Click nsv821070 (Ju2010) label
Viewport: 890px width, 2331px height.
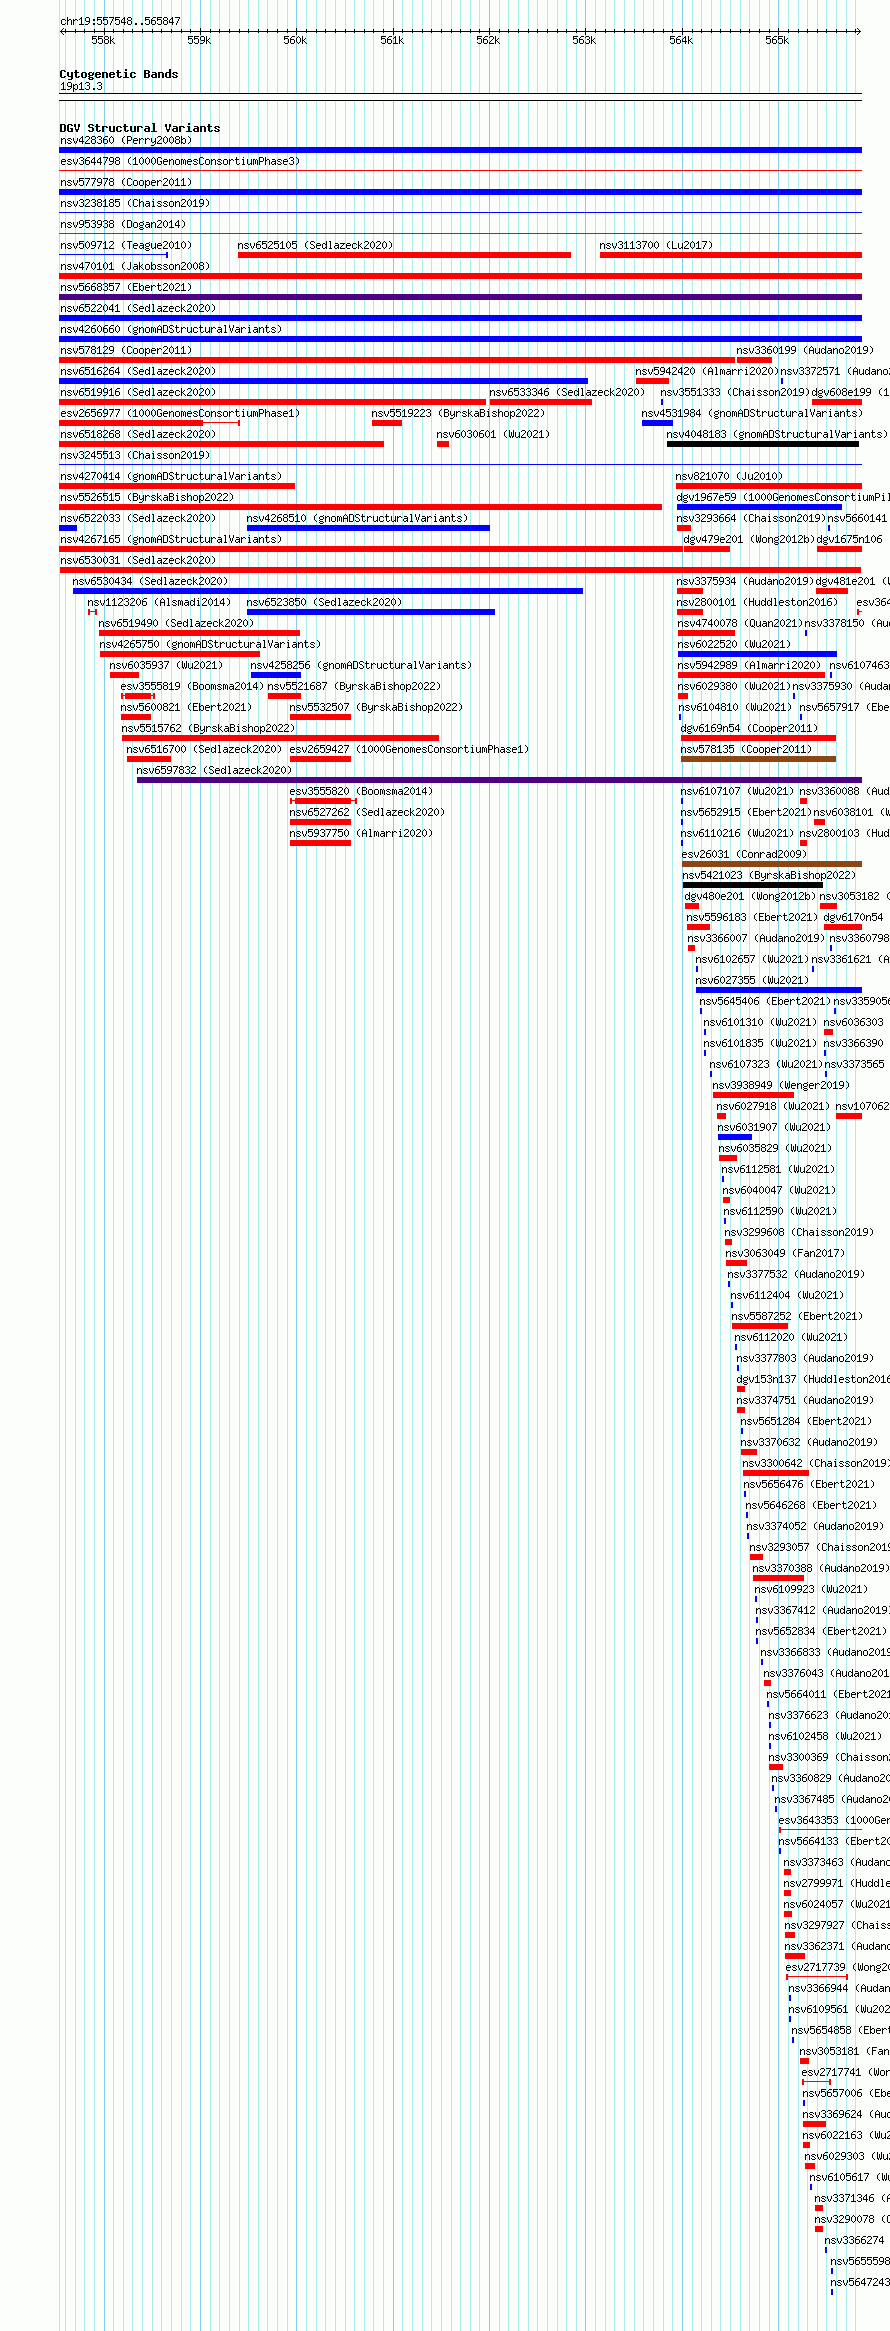coord(730,477)
